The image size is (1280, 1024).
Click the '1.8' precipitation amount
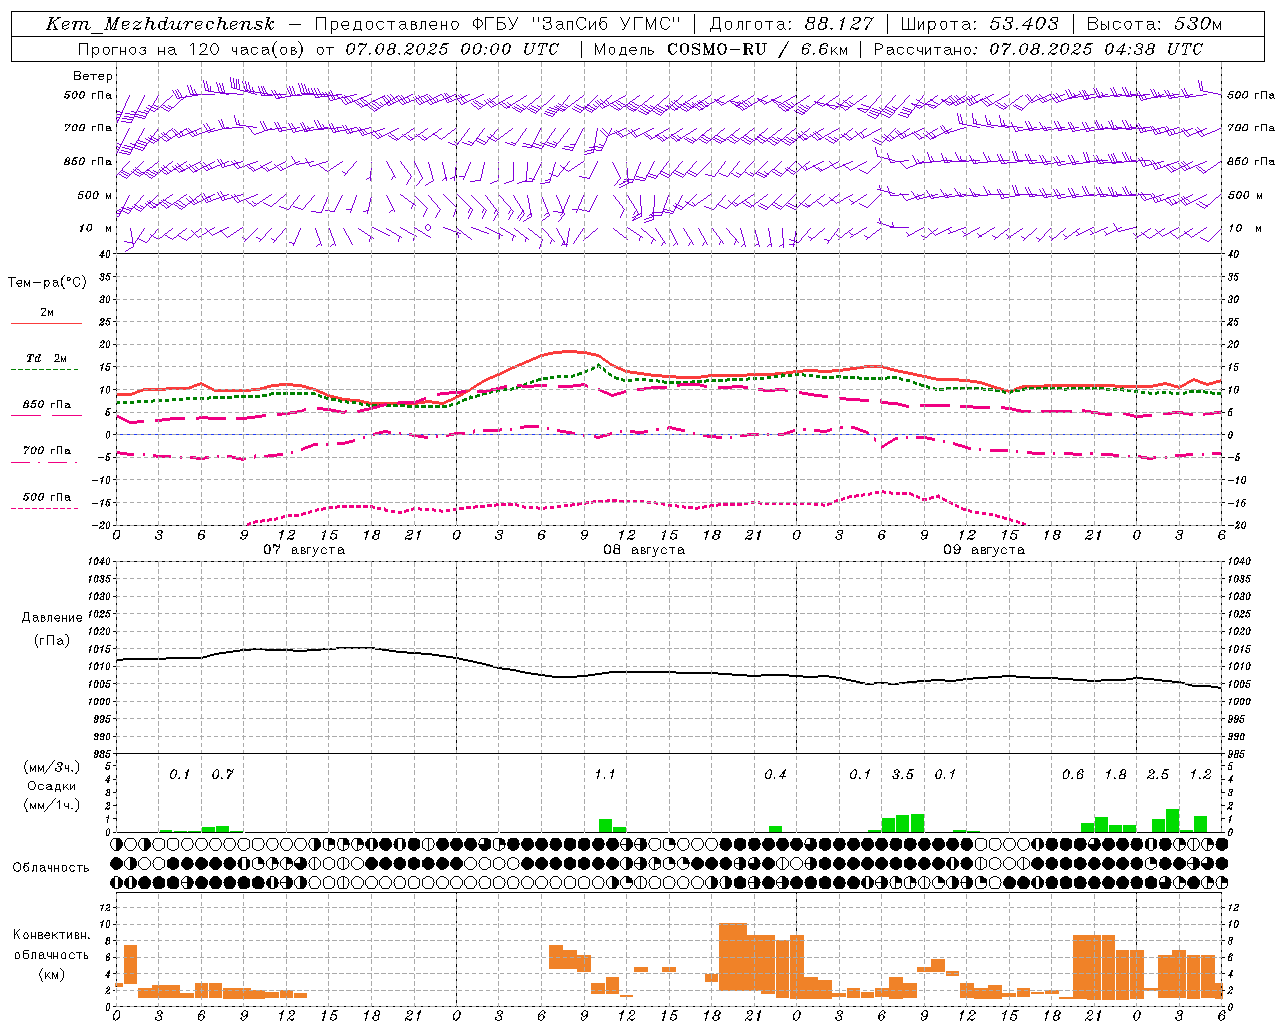[1115, 775]
